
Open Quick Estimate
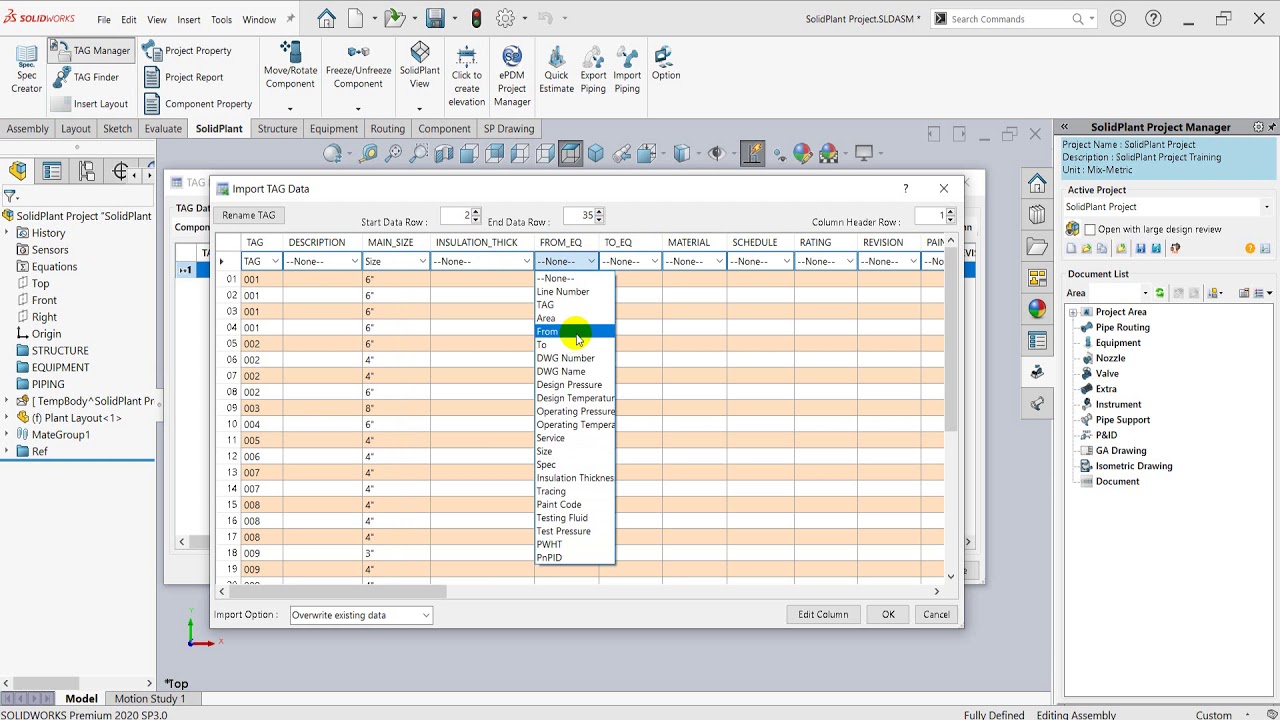[x=556, y=70]
